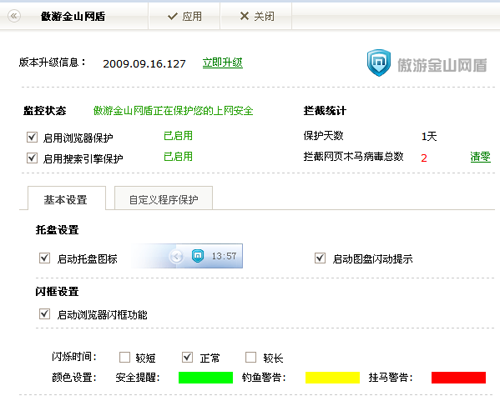Image resolution: width=500 pixels, height=396 pixels.
Task: Pick the red 挂马警告 color swatch
Action: (459, 378)
